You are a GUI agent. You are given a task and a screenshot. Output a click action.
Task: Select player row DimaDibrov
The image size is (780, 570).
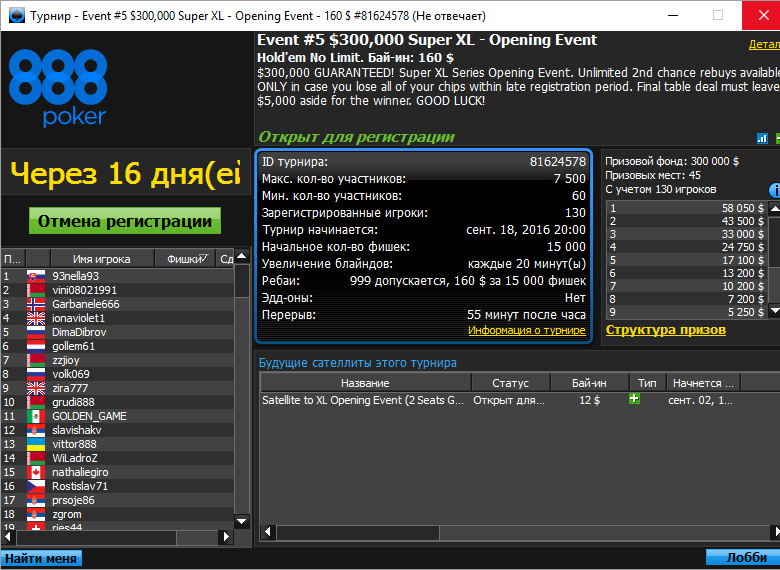point(118,332)
